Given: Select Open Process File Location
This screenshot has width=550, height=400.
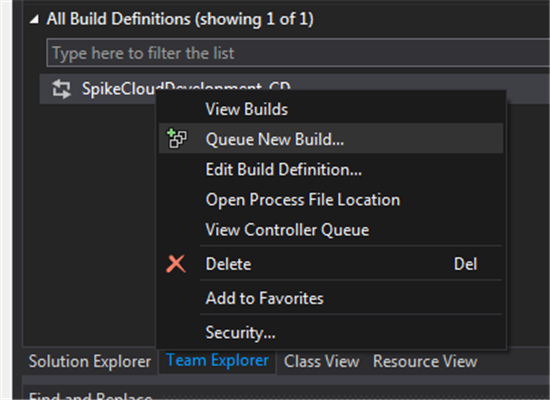Looking at the screenshot, I should click(302, 200).
